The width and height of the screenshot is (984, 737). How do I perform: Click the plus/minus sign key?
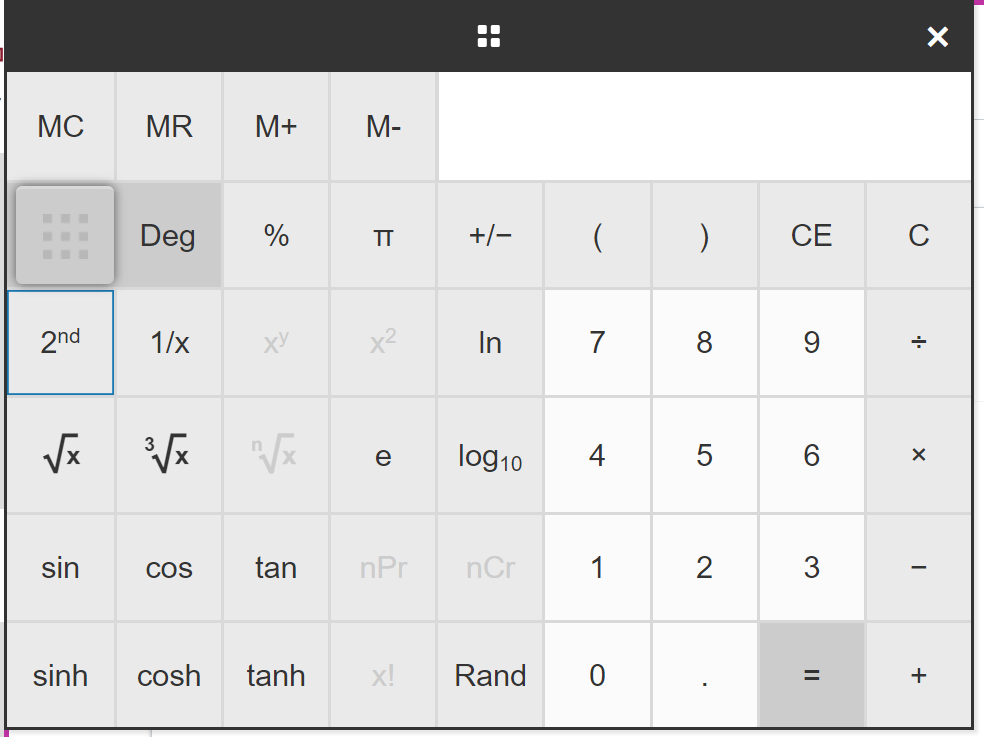(x=490, y=236)
